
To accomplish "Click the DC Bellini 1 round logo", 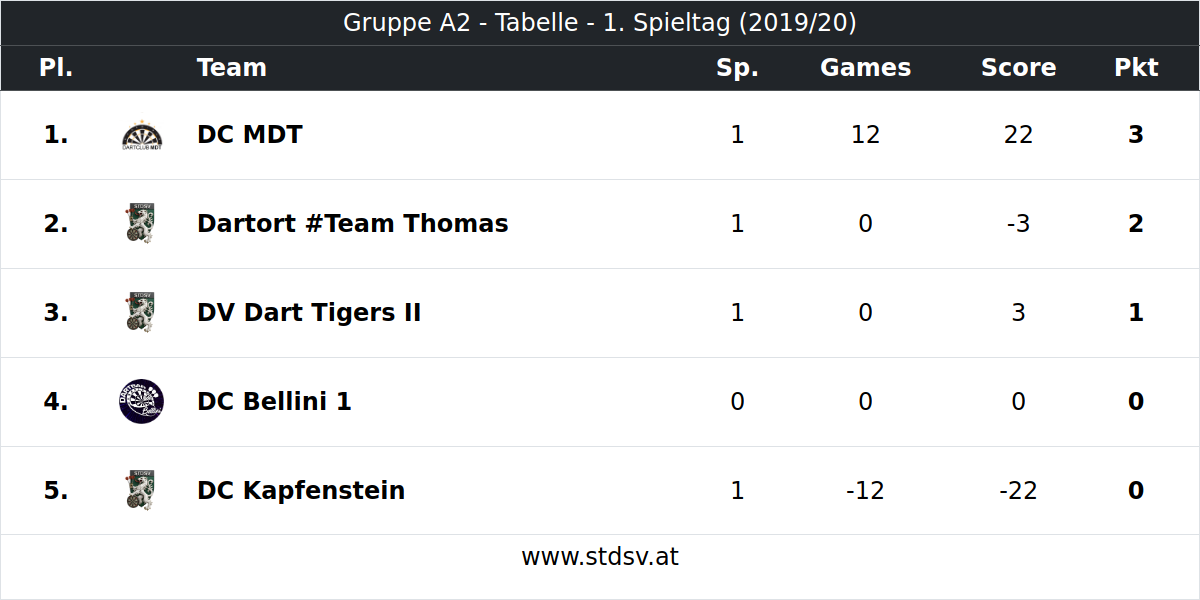I will click(x=141, y=401).
